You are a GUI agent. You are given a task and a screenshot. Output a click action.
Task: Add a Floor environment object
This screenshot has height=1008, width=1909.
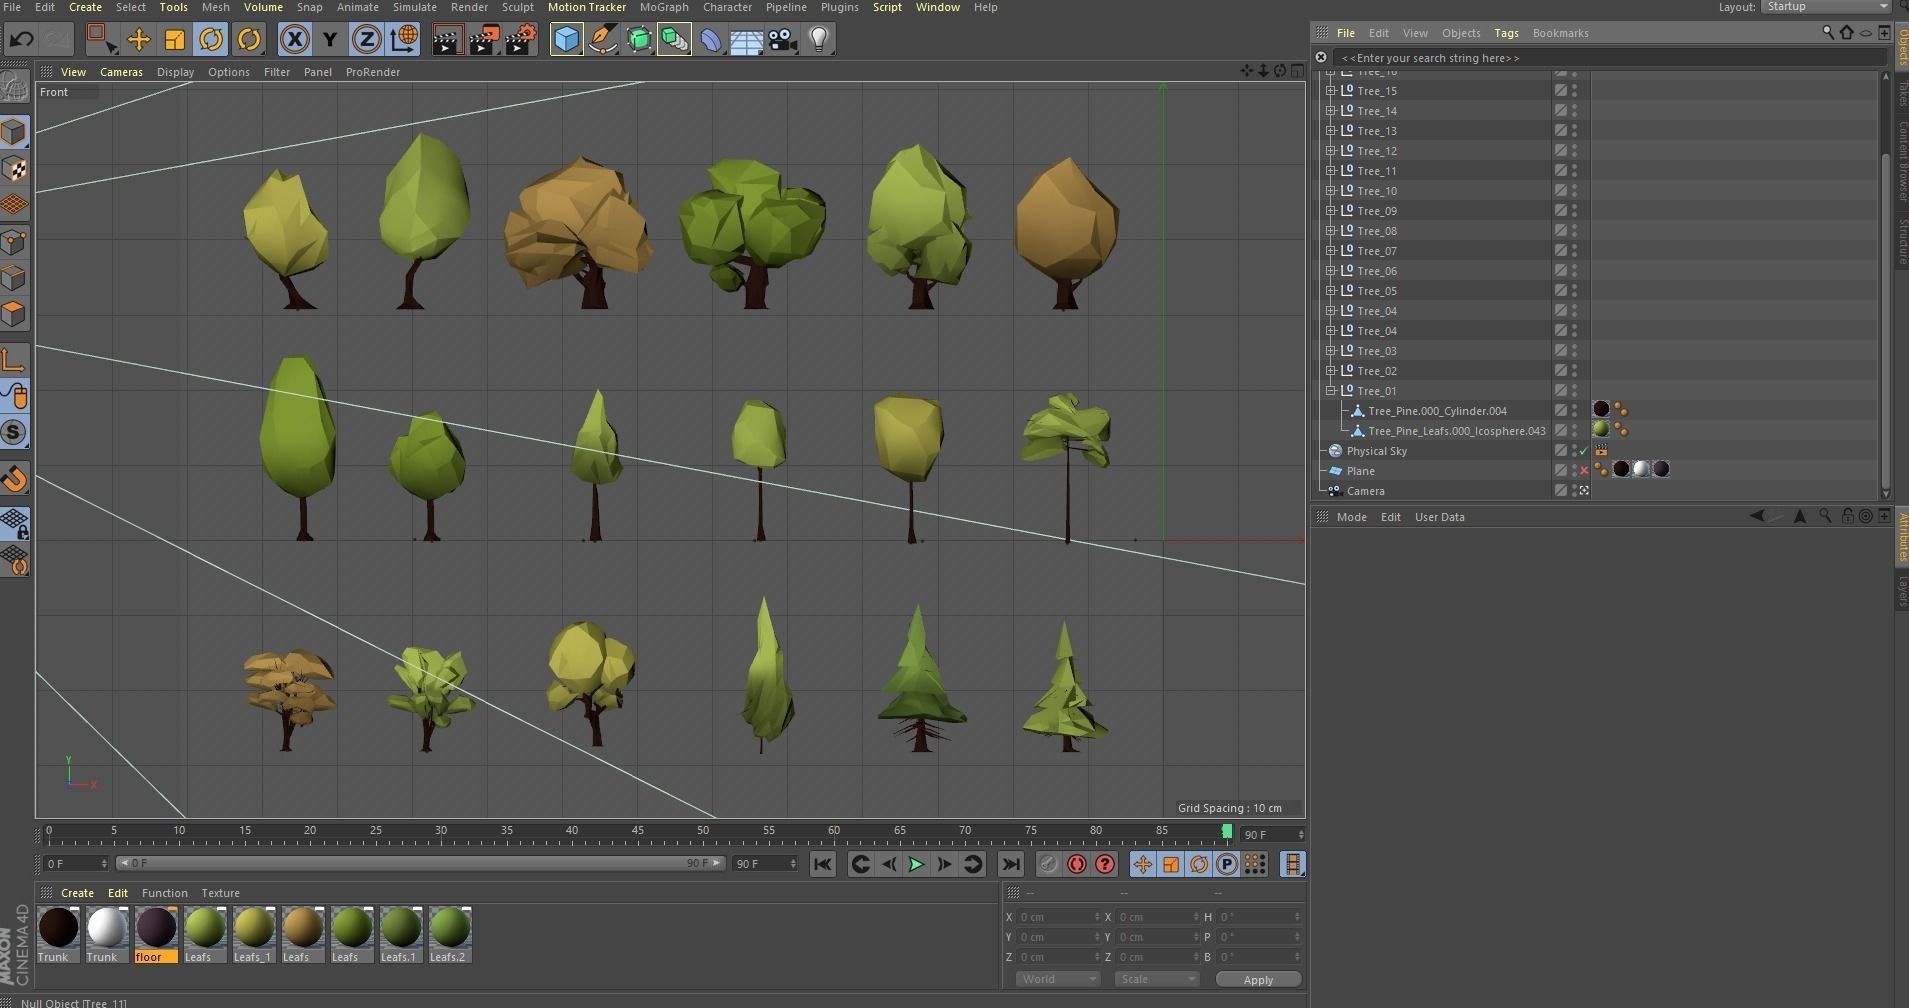[747, 40]
